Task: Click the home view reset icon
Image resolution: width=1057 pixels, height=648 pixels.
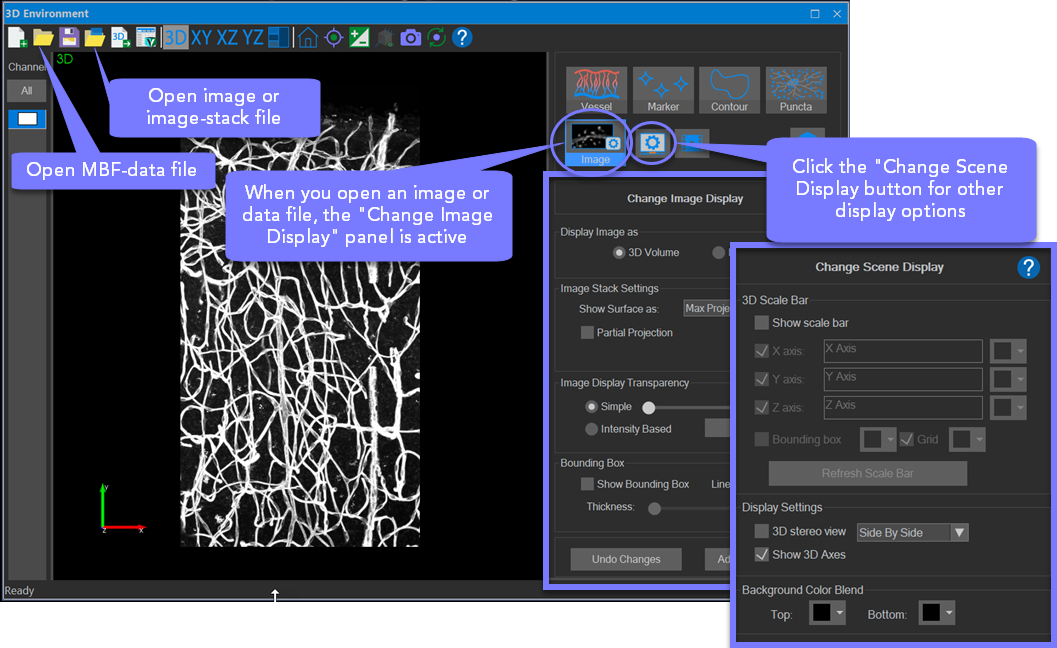Action: pyautogui.click(x=308, y=38)
